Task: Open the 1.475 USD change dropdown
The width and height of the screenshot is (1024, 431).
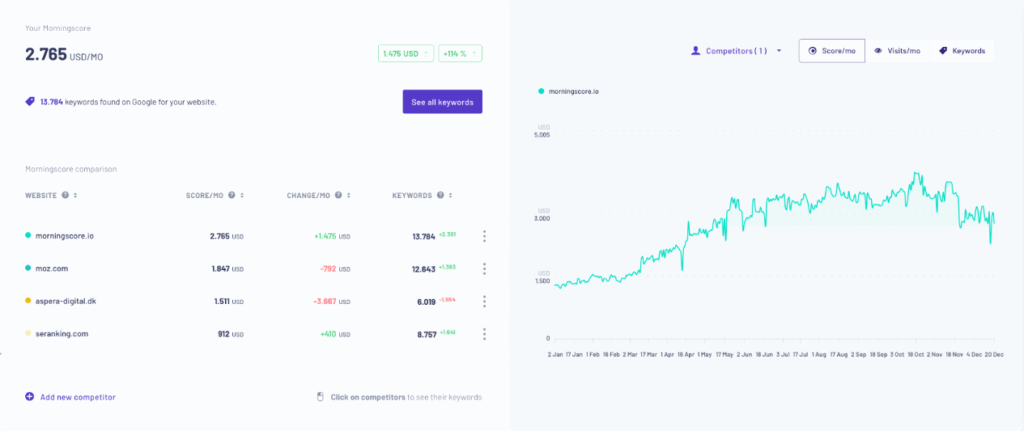Action: [405, 53]
